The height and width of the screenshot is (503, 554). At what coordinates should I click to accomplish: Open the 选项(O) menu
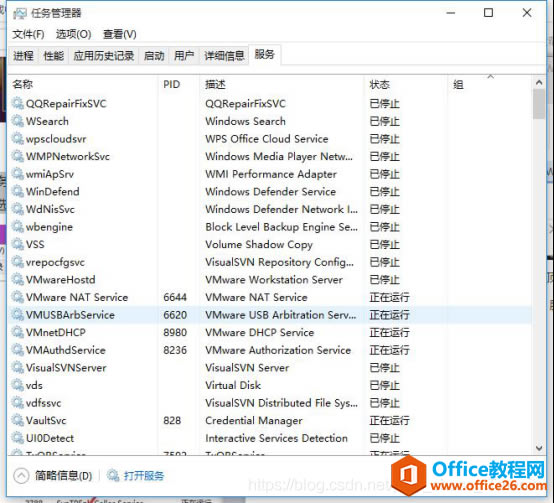(73, 34)
